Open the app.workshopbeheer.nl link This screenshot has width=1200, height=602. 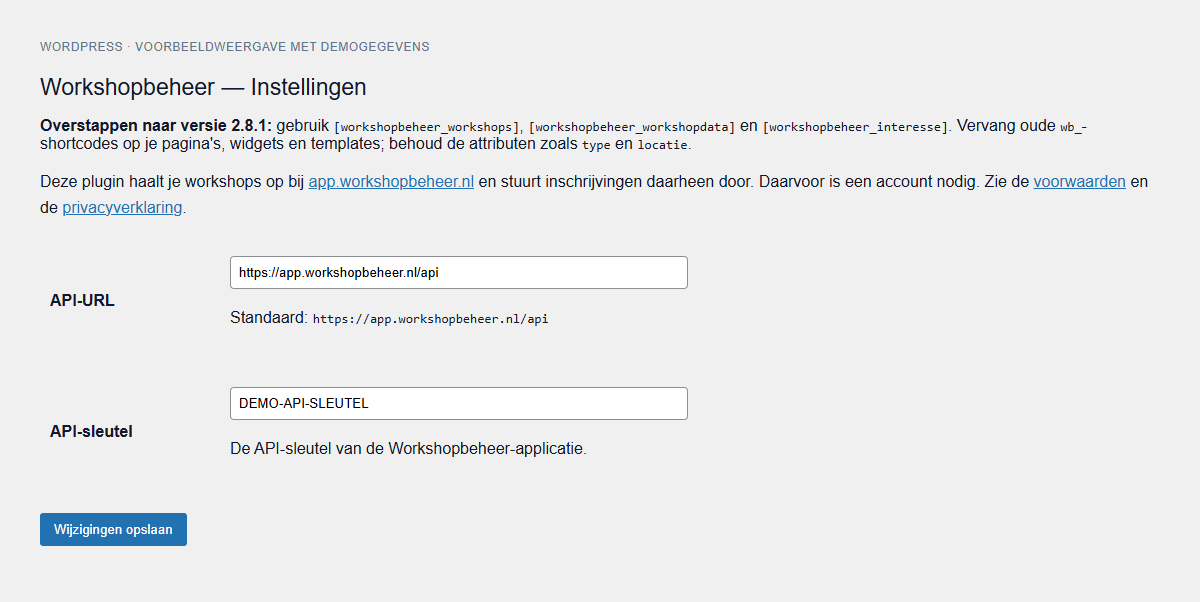point(391,182)
